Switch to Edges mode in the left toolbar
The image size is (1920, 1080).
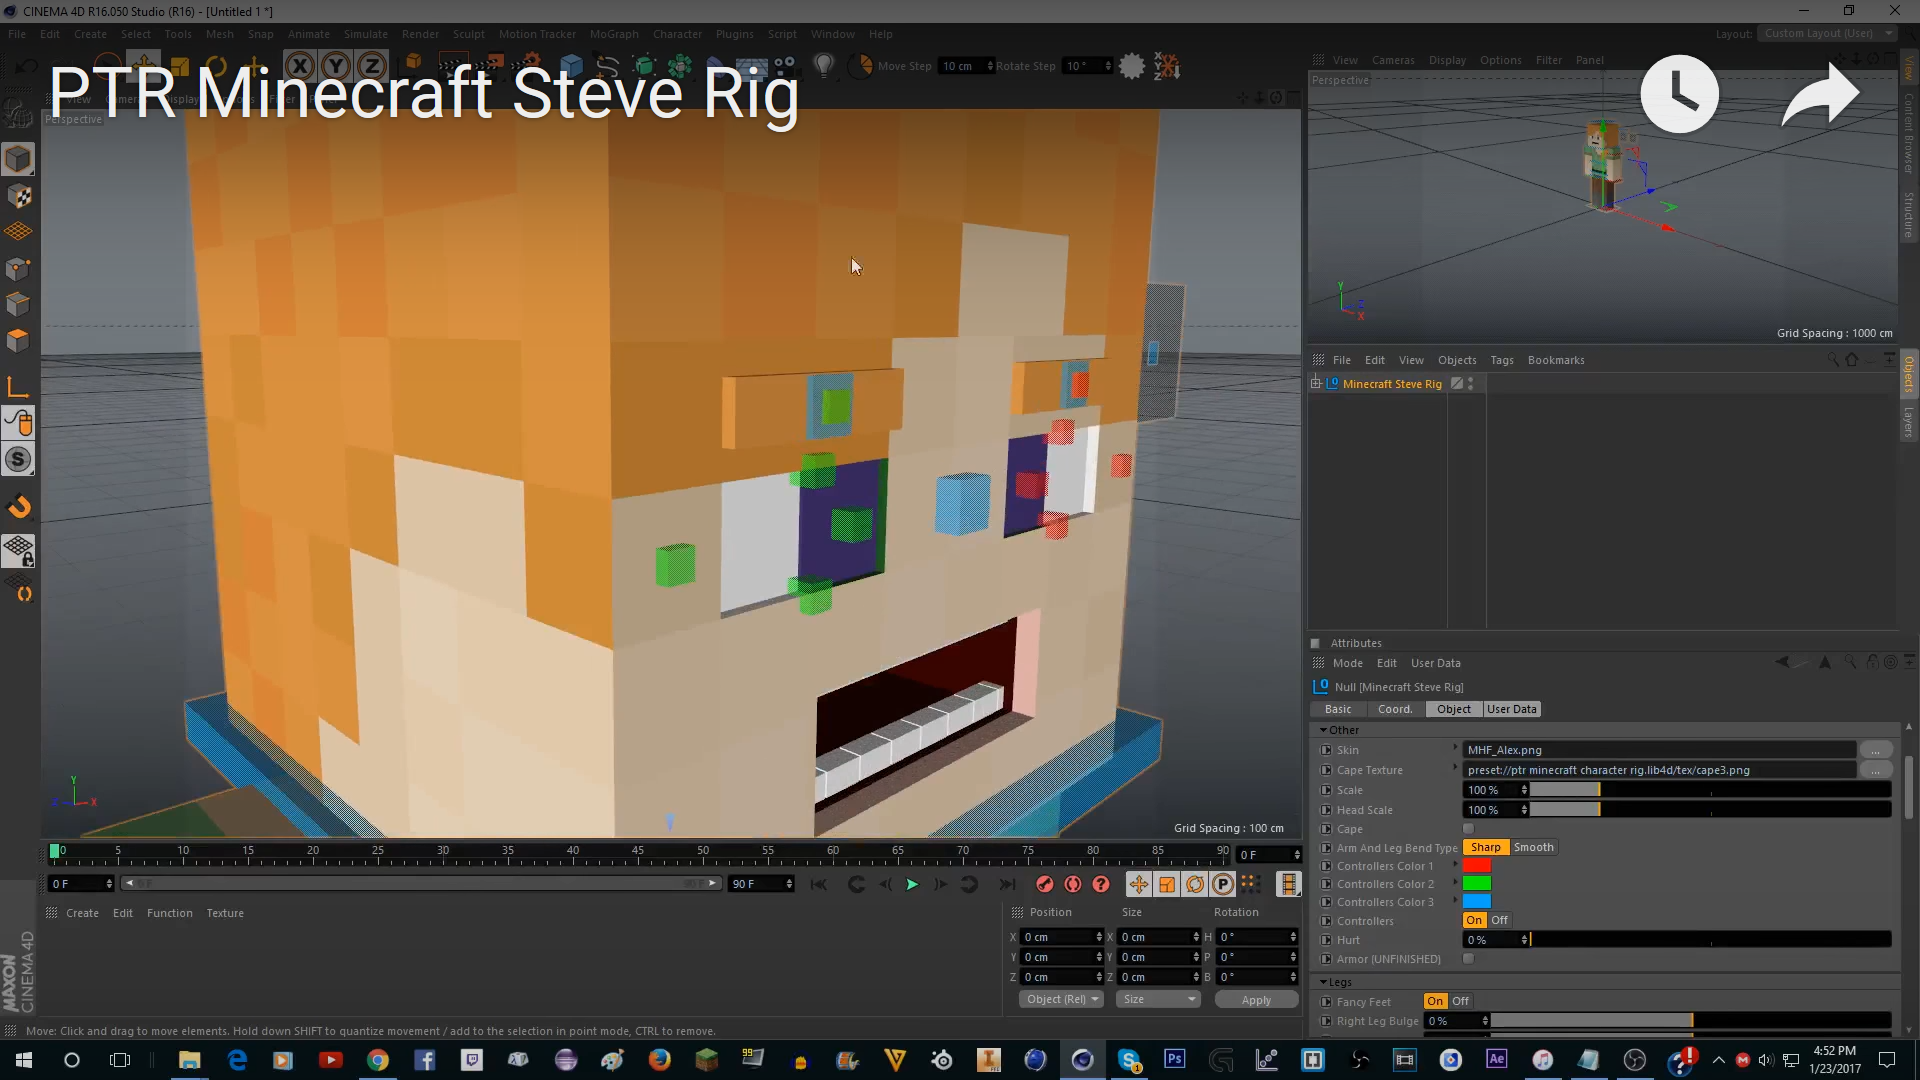pos(18,304)
